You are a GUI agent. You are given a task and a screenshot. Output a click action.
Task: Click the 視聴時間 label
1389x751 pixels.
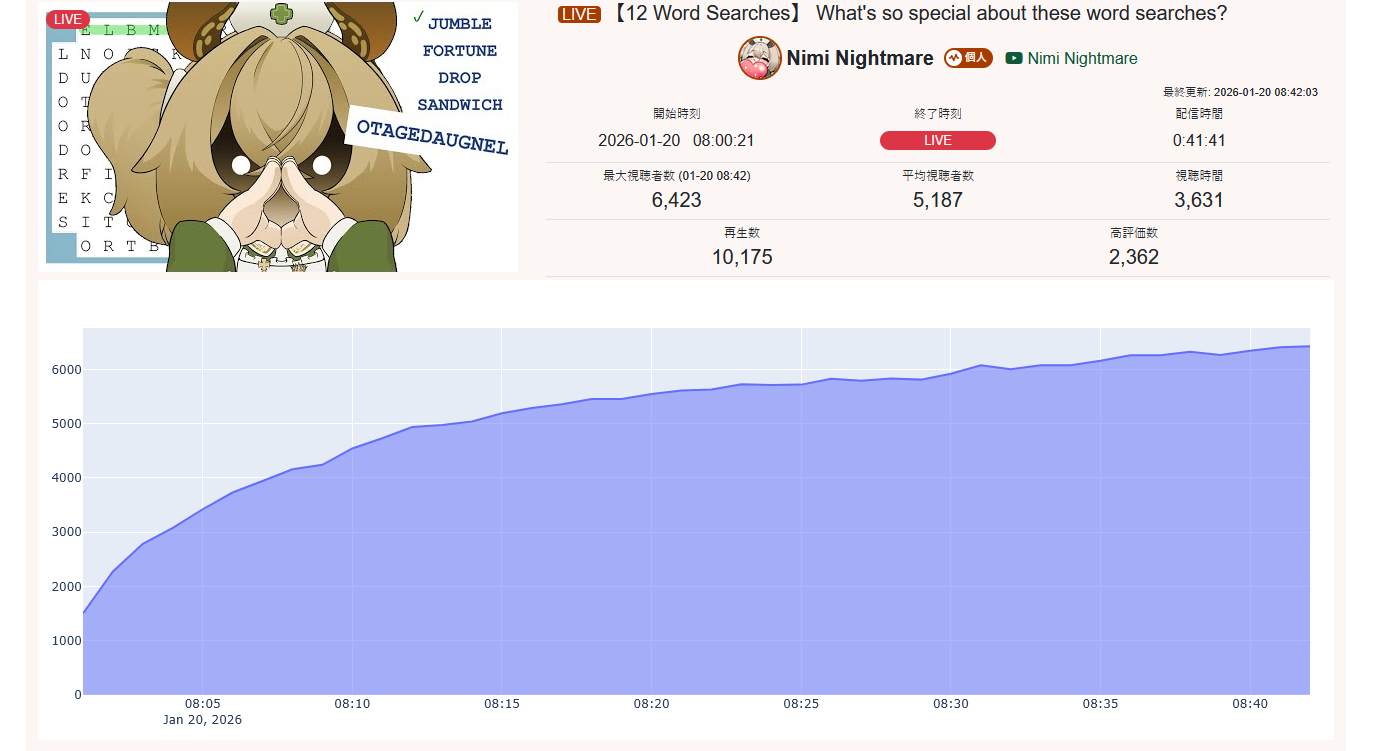coord(1199,176)
